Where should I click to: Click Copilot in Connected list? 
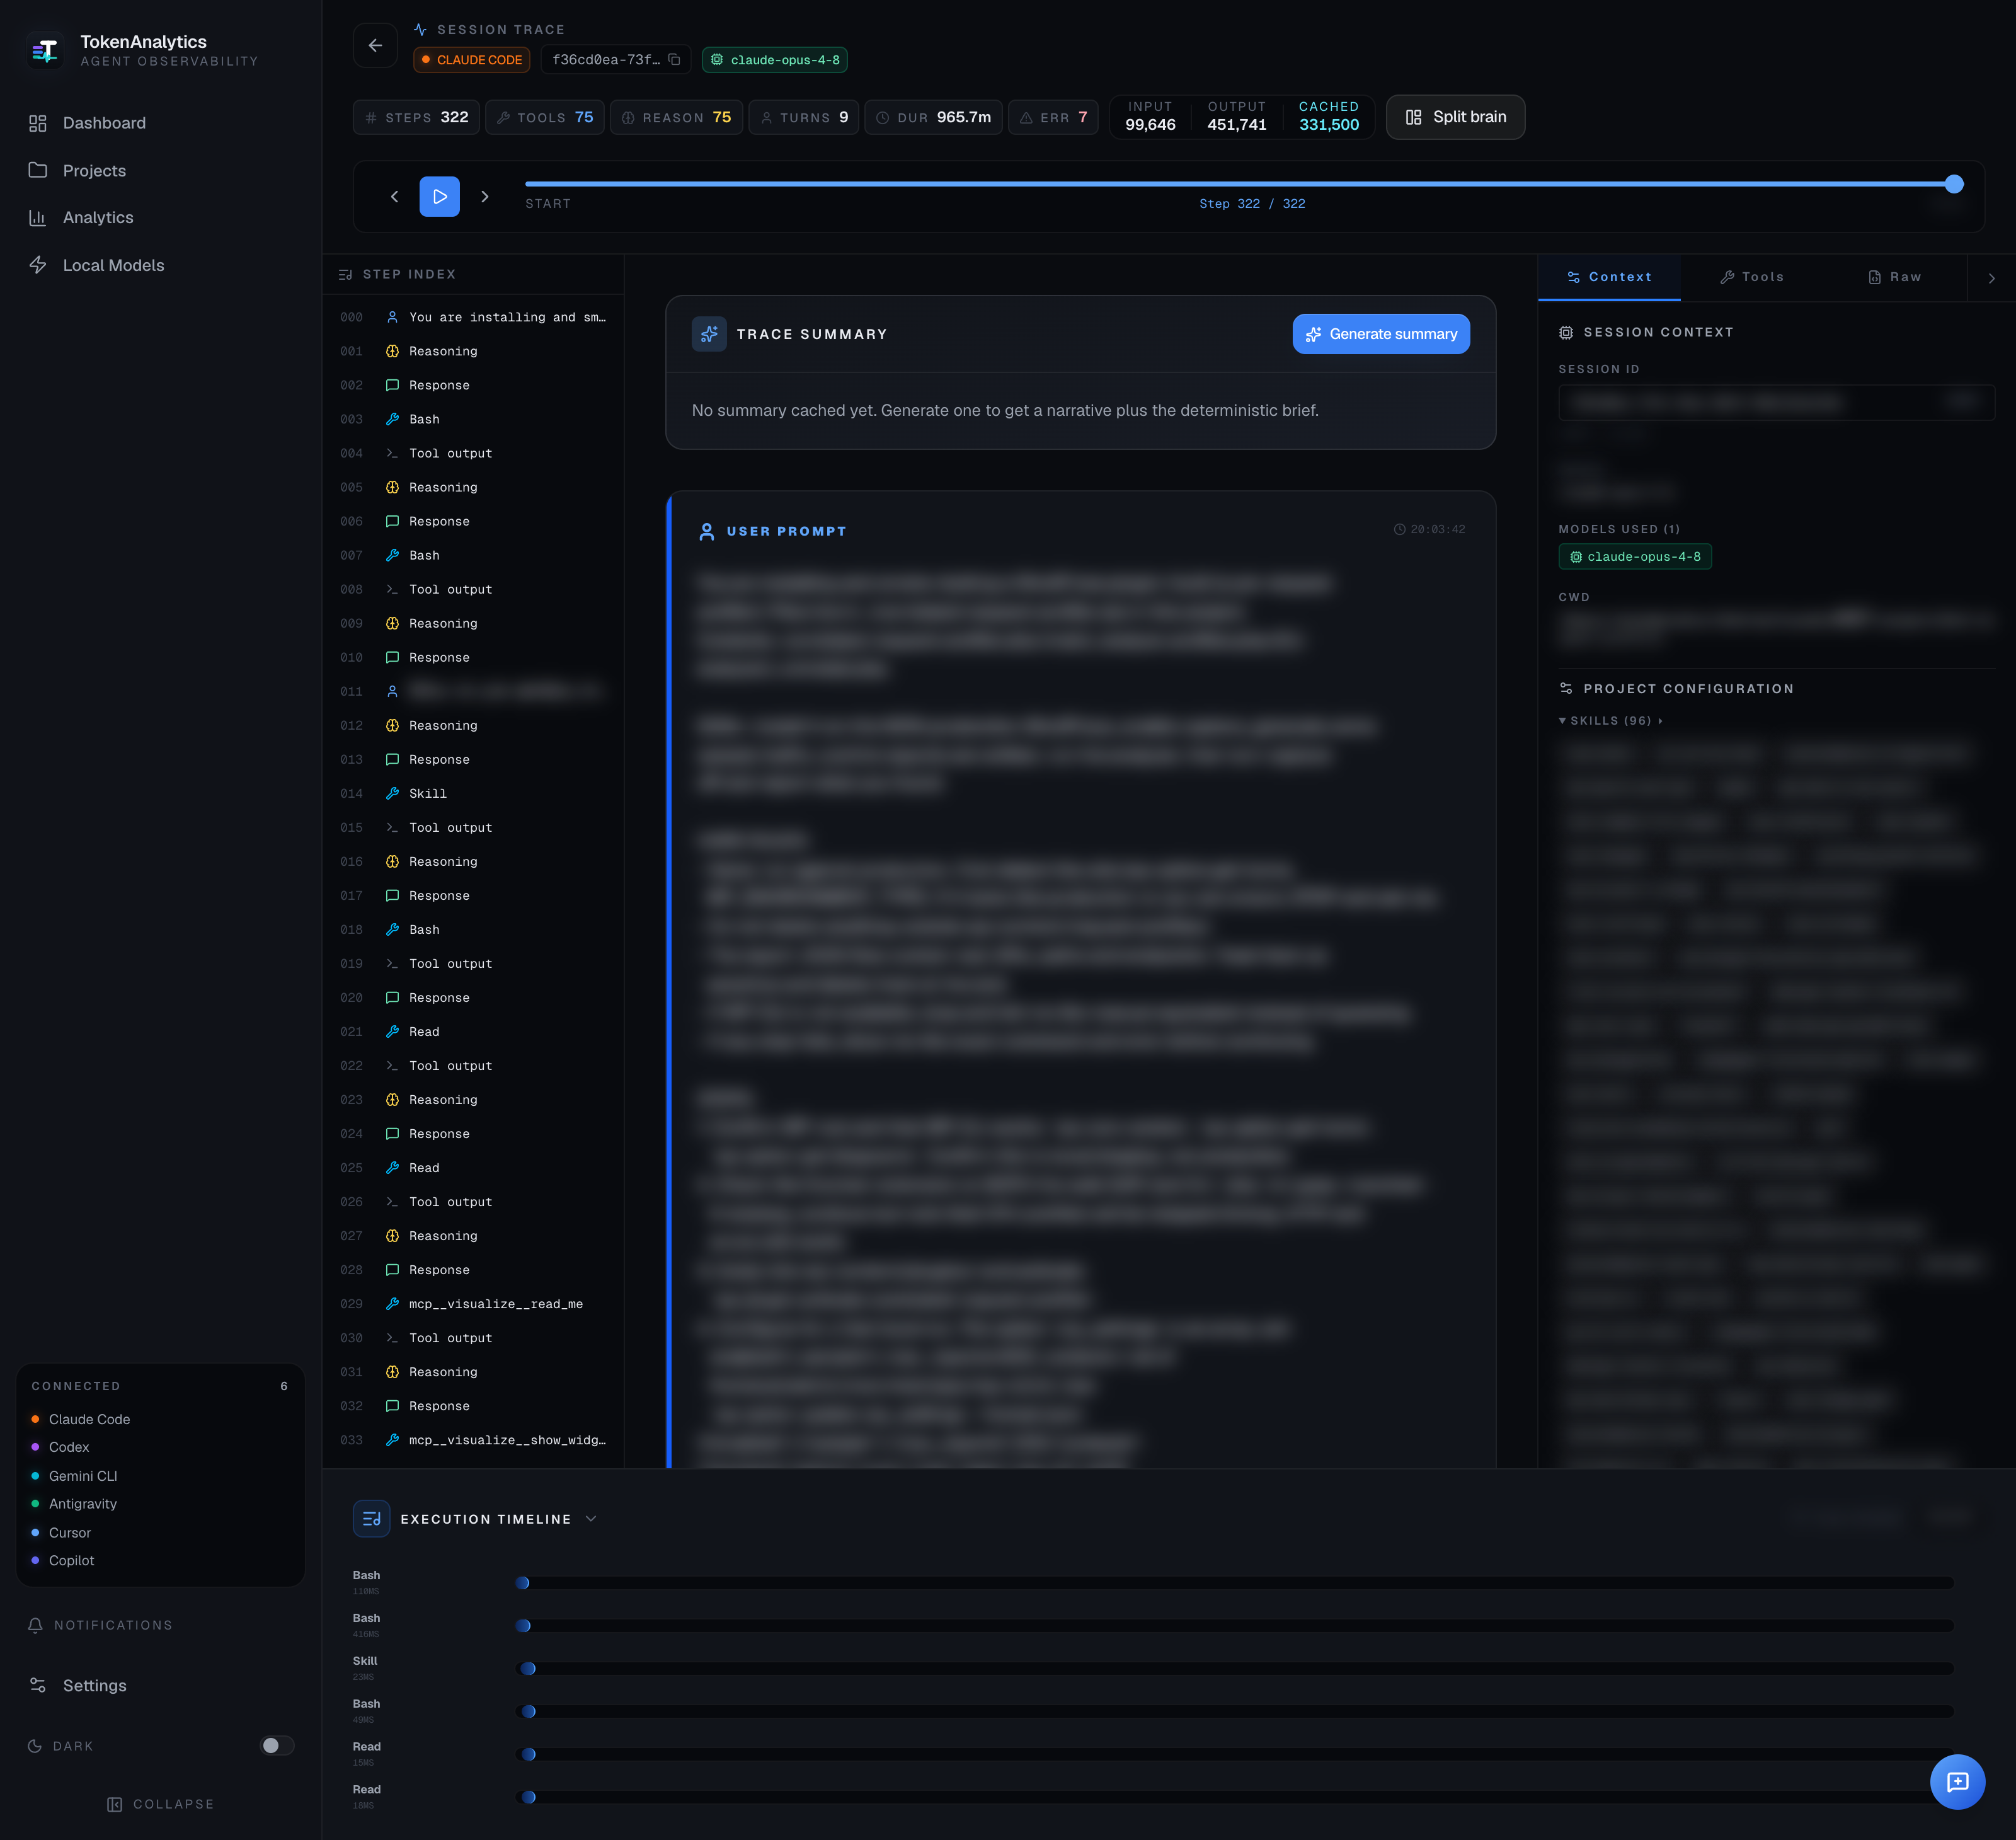coord(62,1560)
